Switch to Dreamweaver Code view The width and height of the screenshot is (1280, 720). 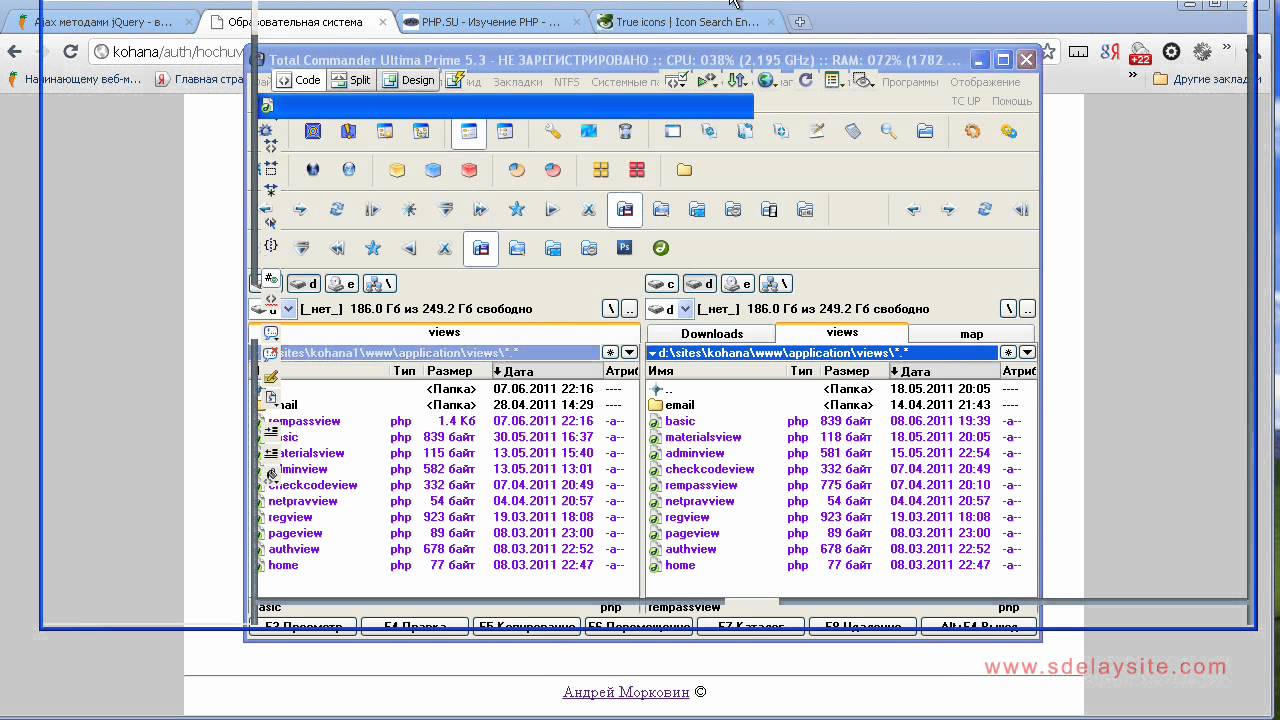point(299,80)
